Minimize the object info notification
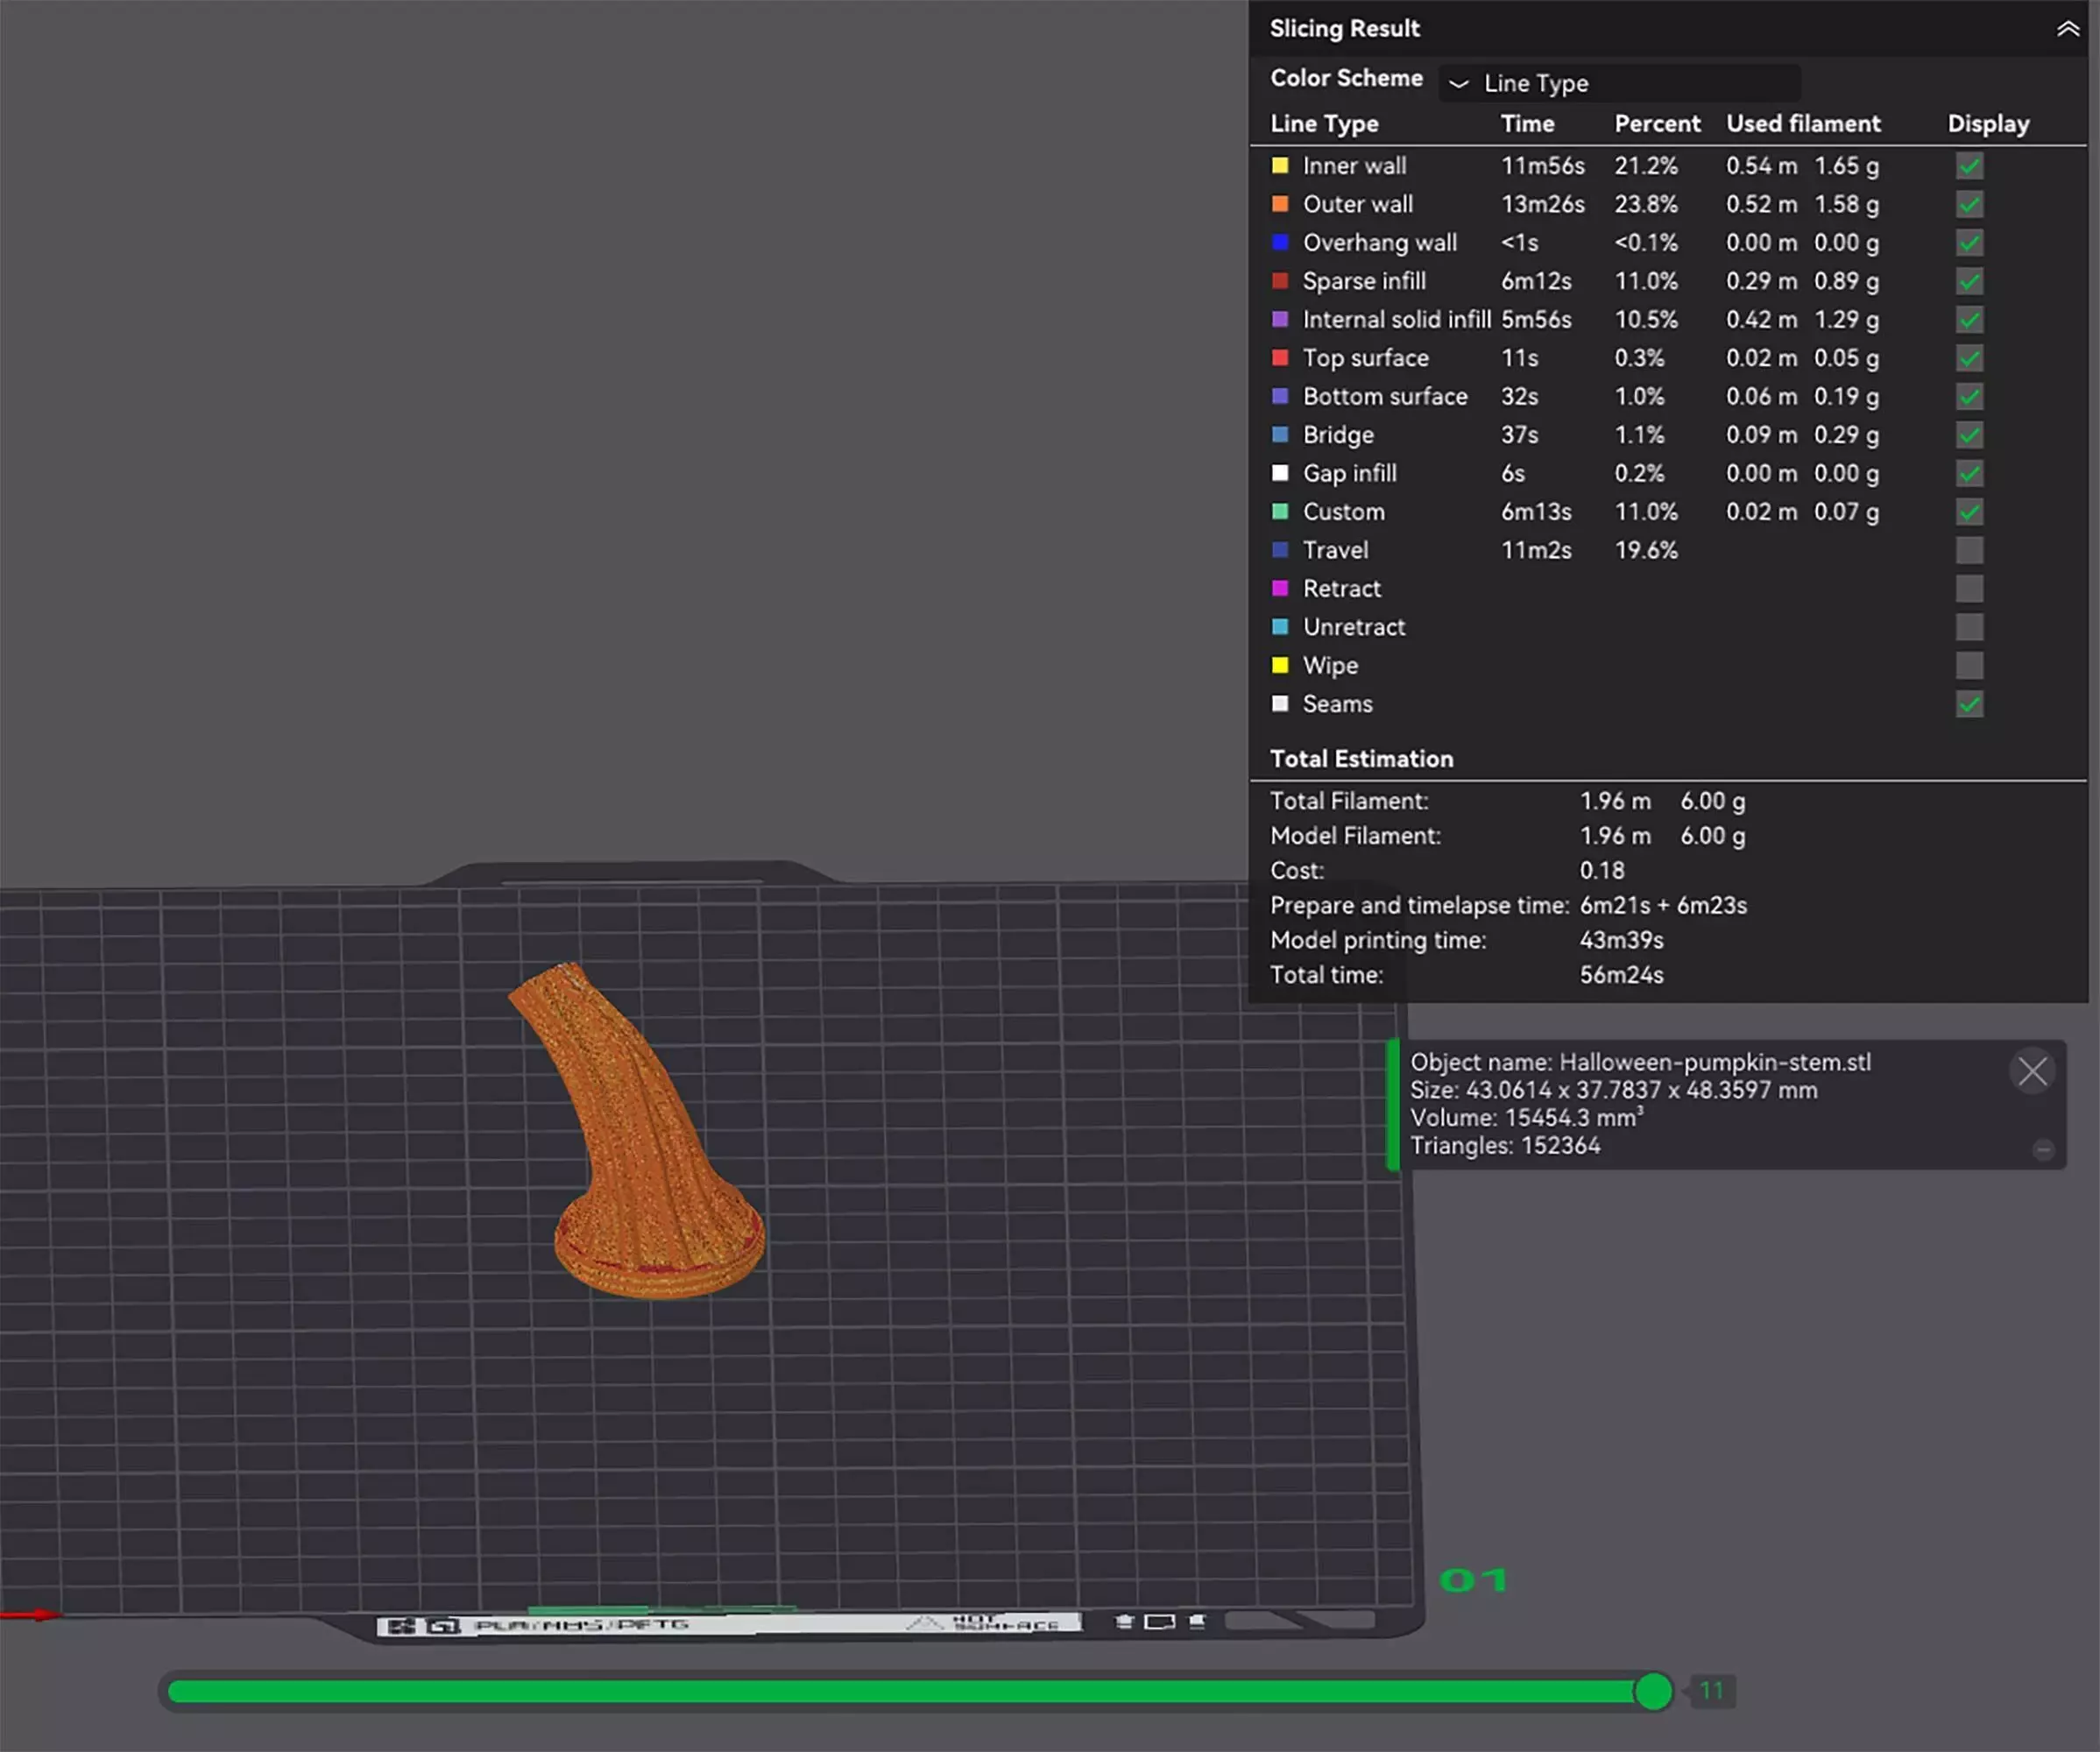This screenshot has width=2100, height=1752. (2043, 1150)
